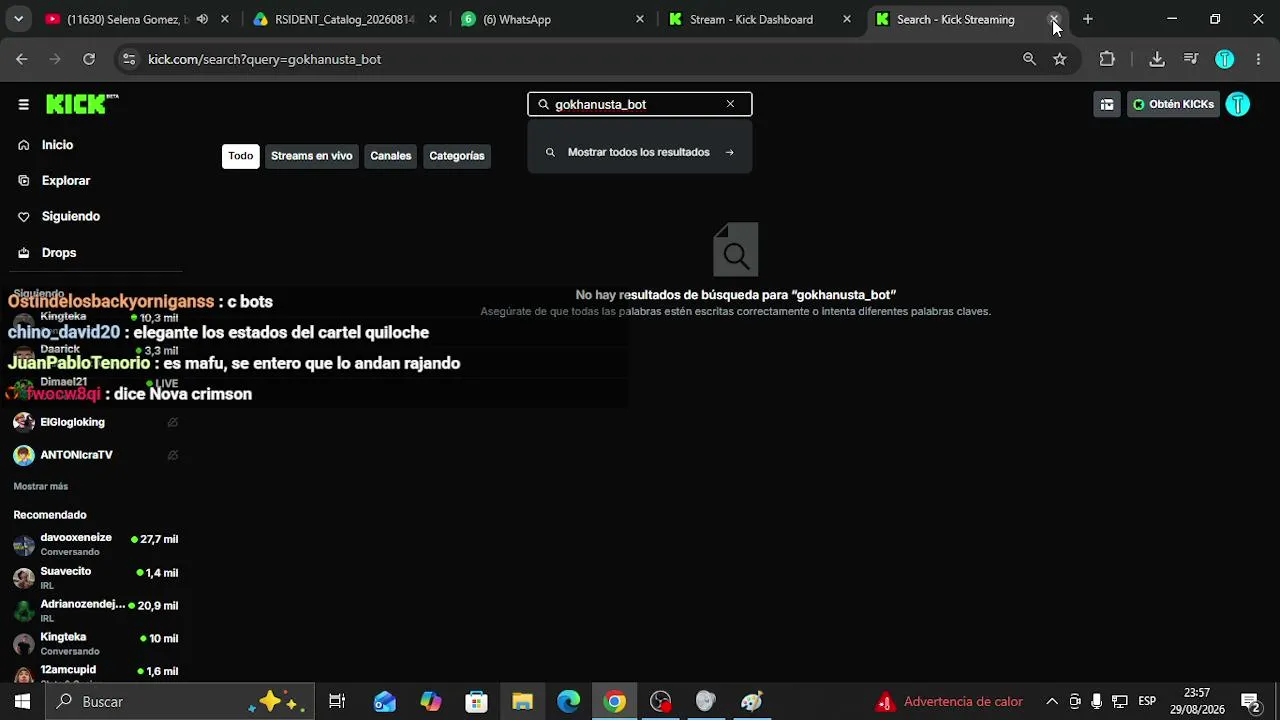Open a new browser tab
Viewport: 1280px width, 720px height.
(x=1087, y=19)
